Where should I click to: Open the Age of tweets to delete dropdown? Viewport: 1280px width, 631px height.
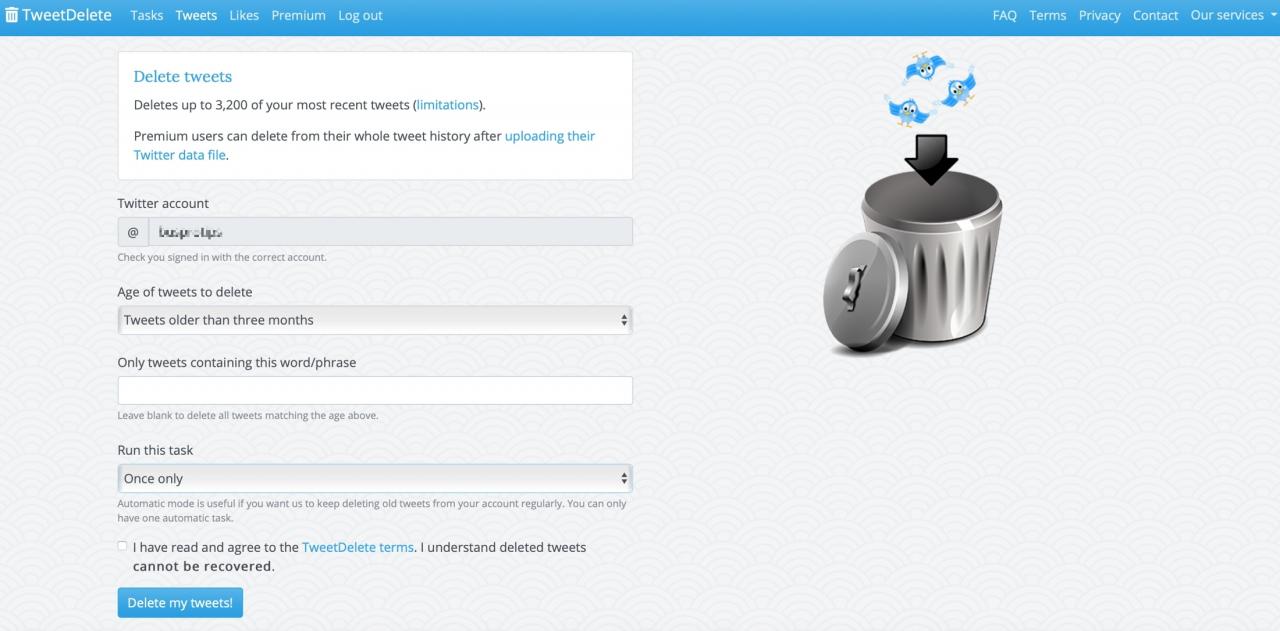tap(375, 320)
